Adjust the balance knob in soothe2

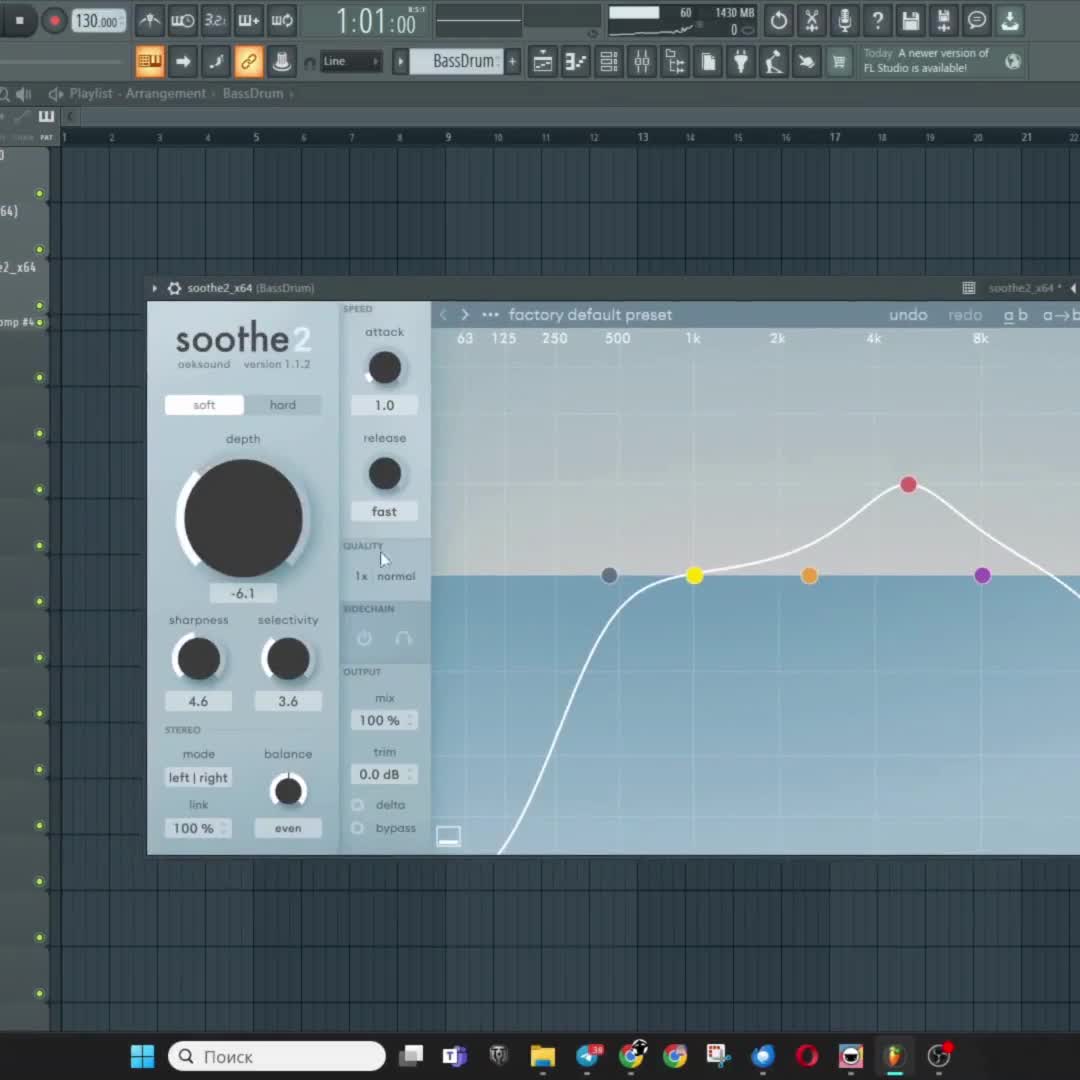(x=288, y=791)
